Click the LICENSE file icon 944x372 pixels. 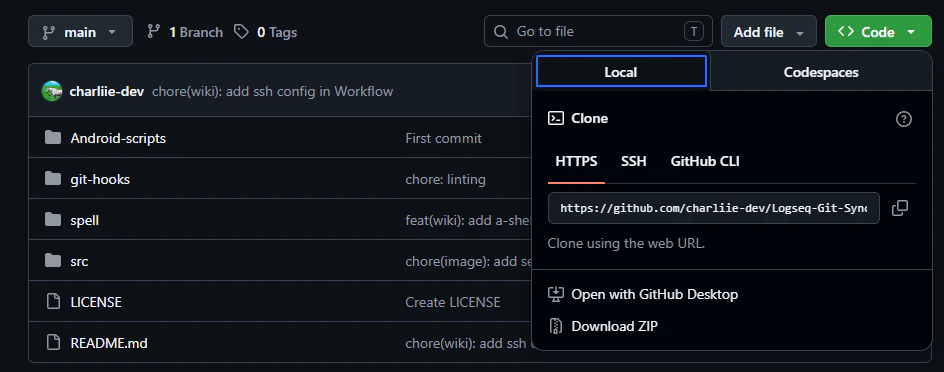(x=54, y=302)
